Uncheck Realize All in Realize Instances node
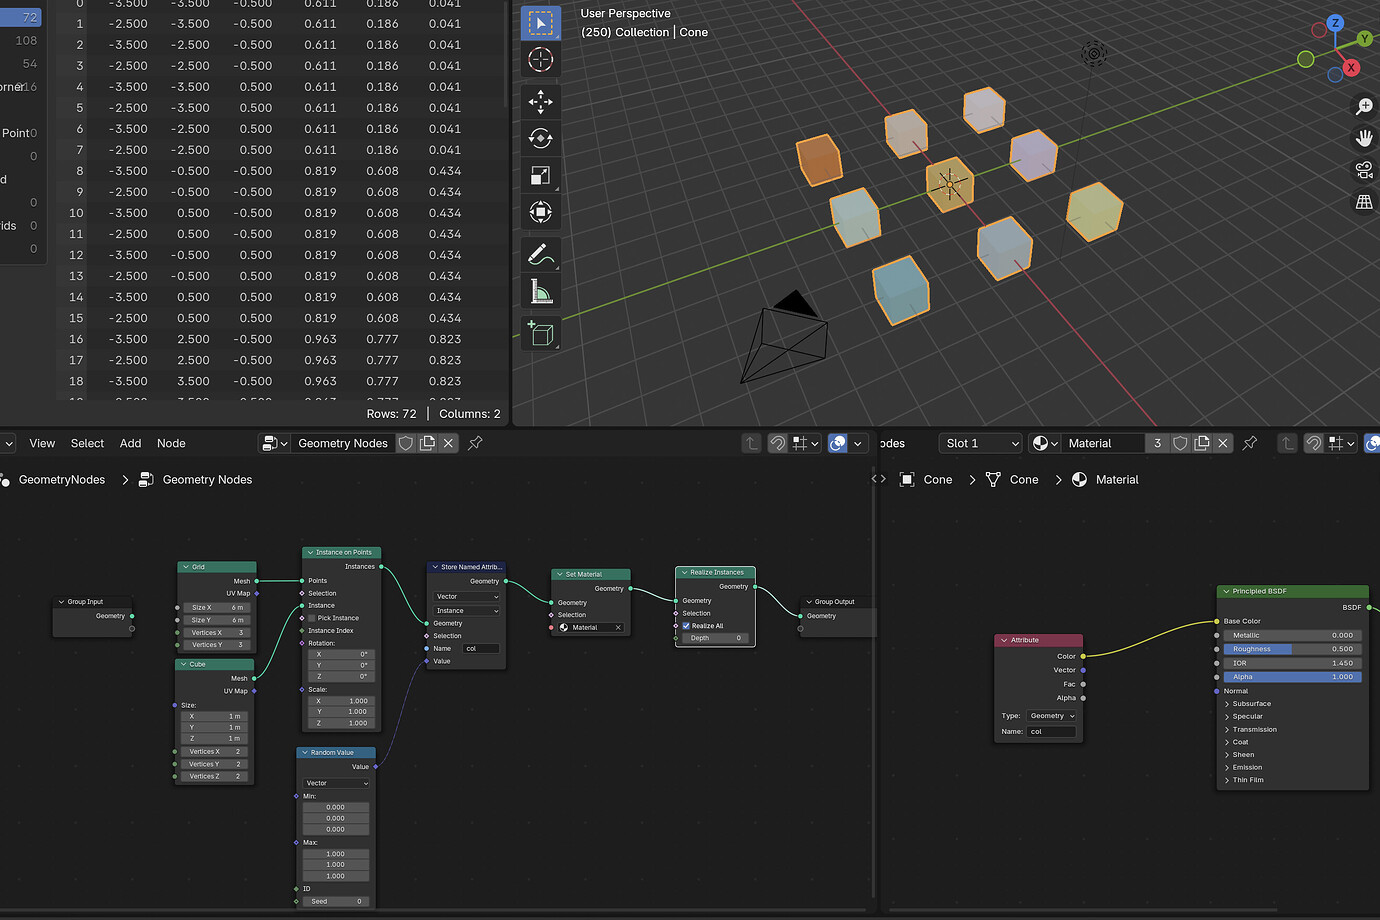Viewport: 1380px width, 920px height. click(x=686, y=626)
